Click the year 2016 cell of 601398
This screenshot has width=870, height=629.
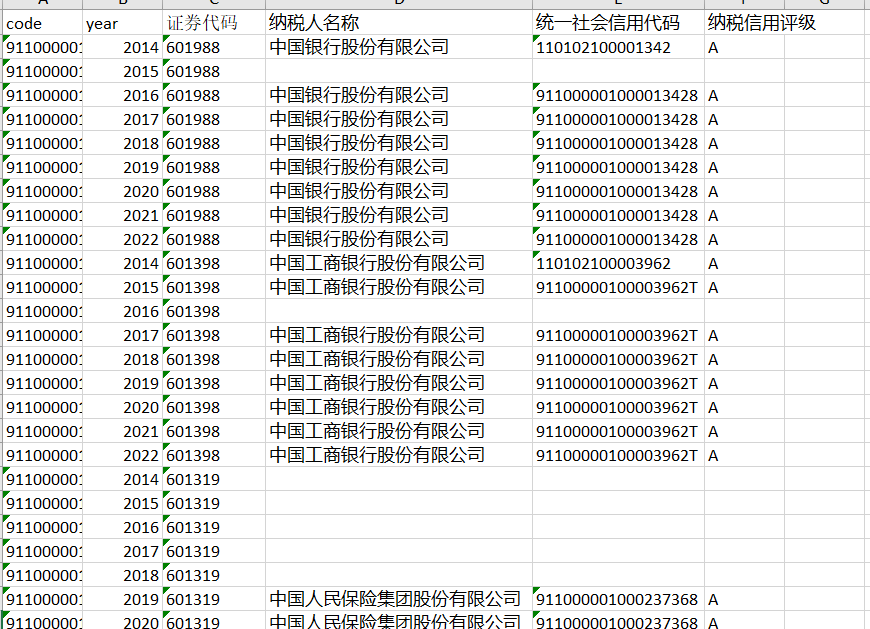coord(121,311)
